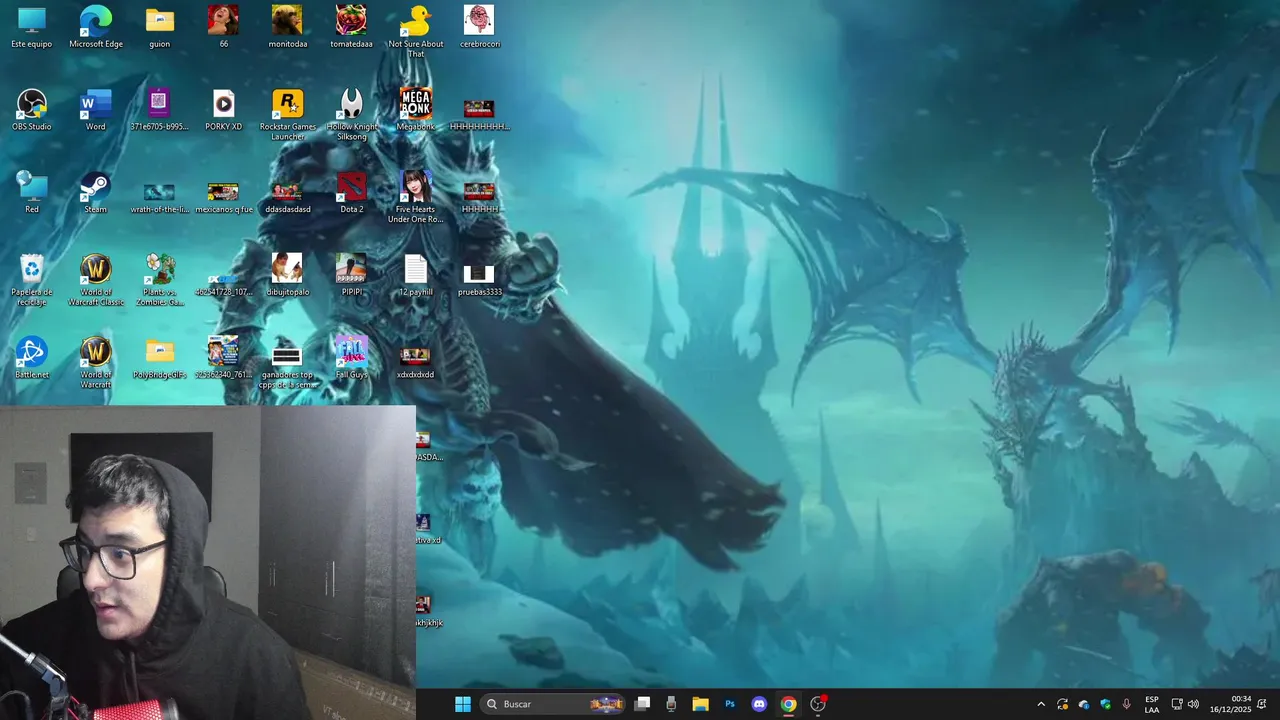
Task: Launch the Megabonk game shortcut
Action: [416, 110]
